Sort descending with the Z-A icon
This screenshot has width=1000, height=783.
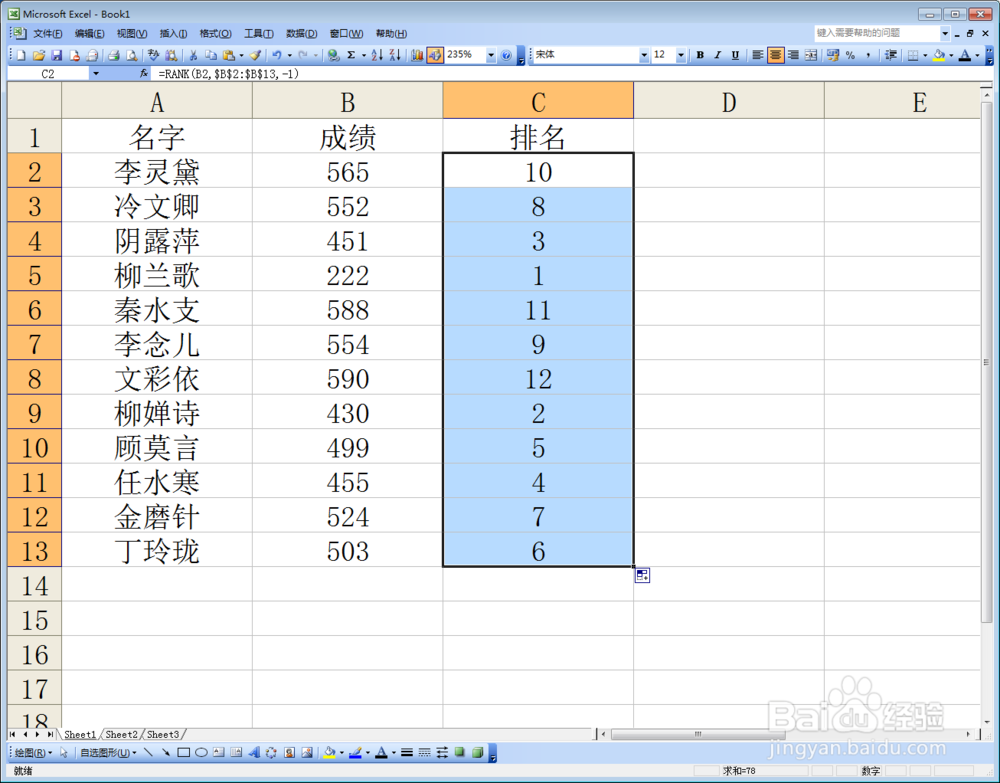pos(395,55)
